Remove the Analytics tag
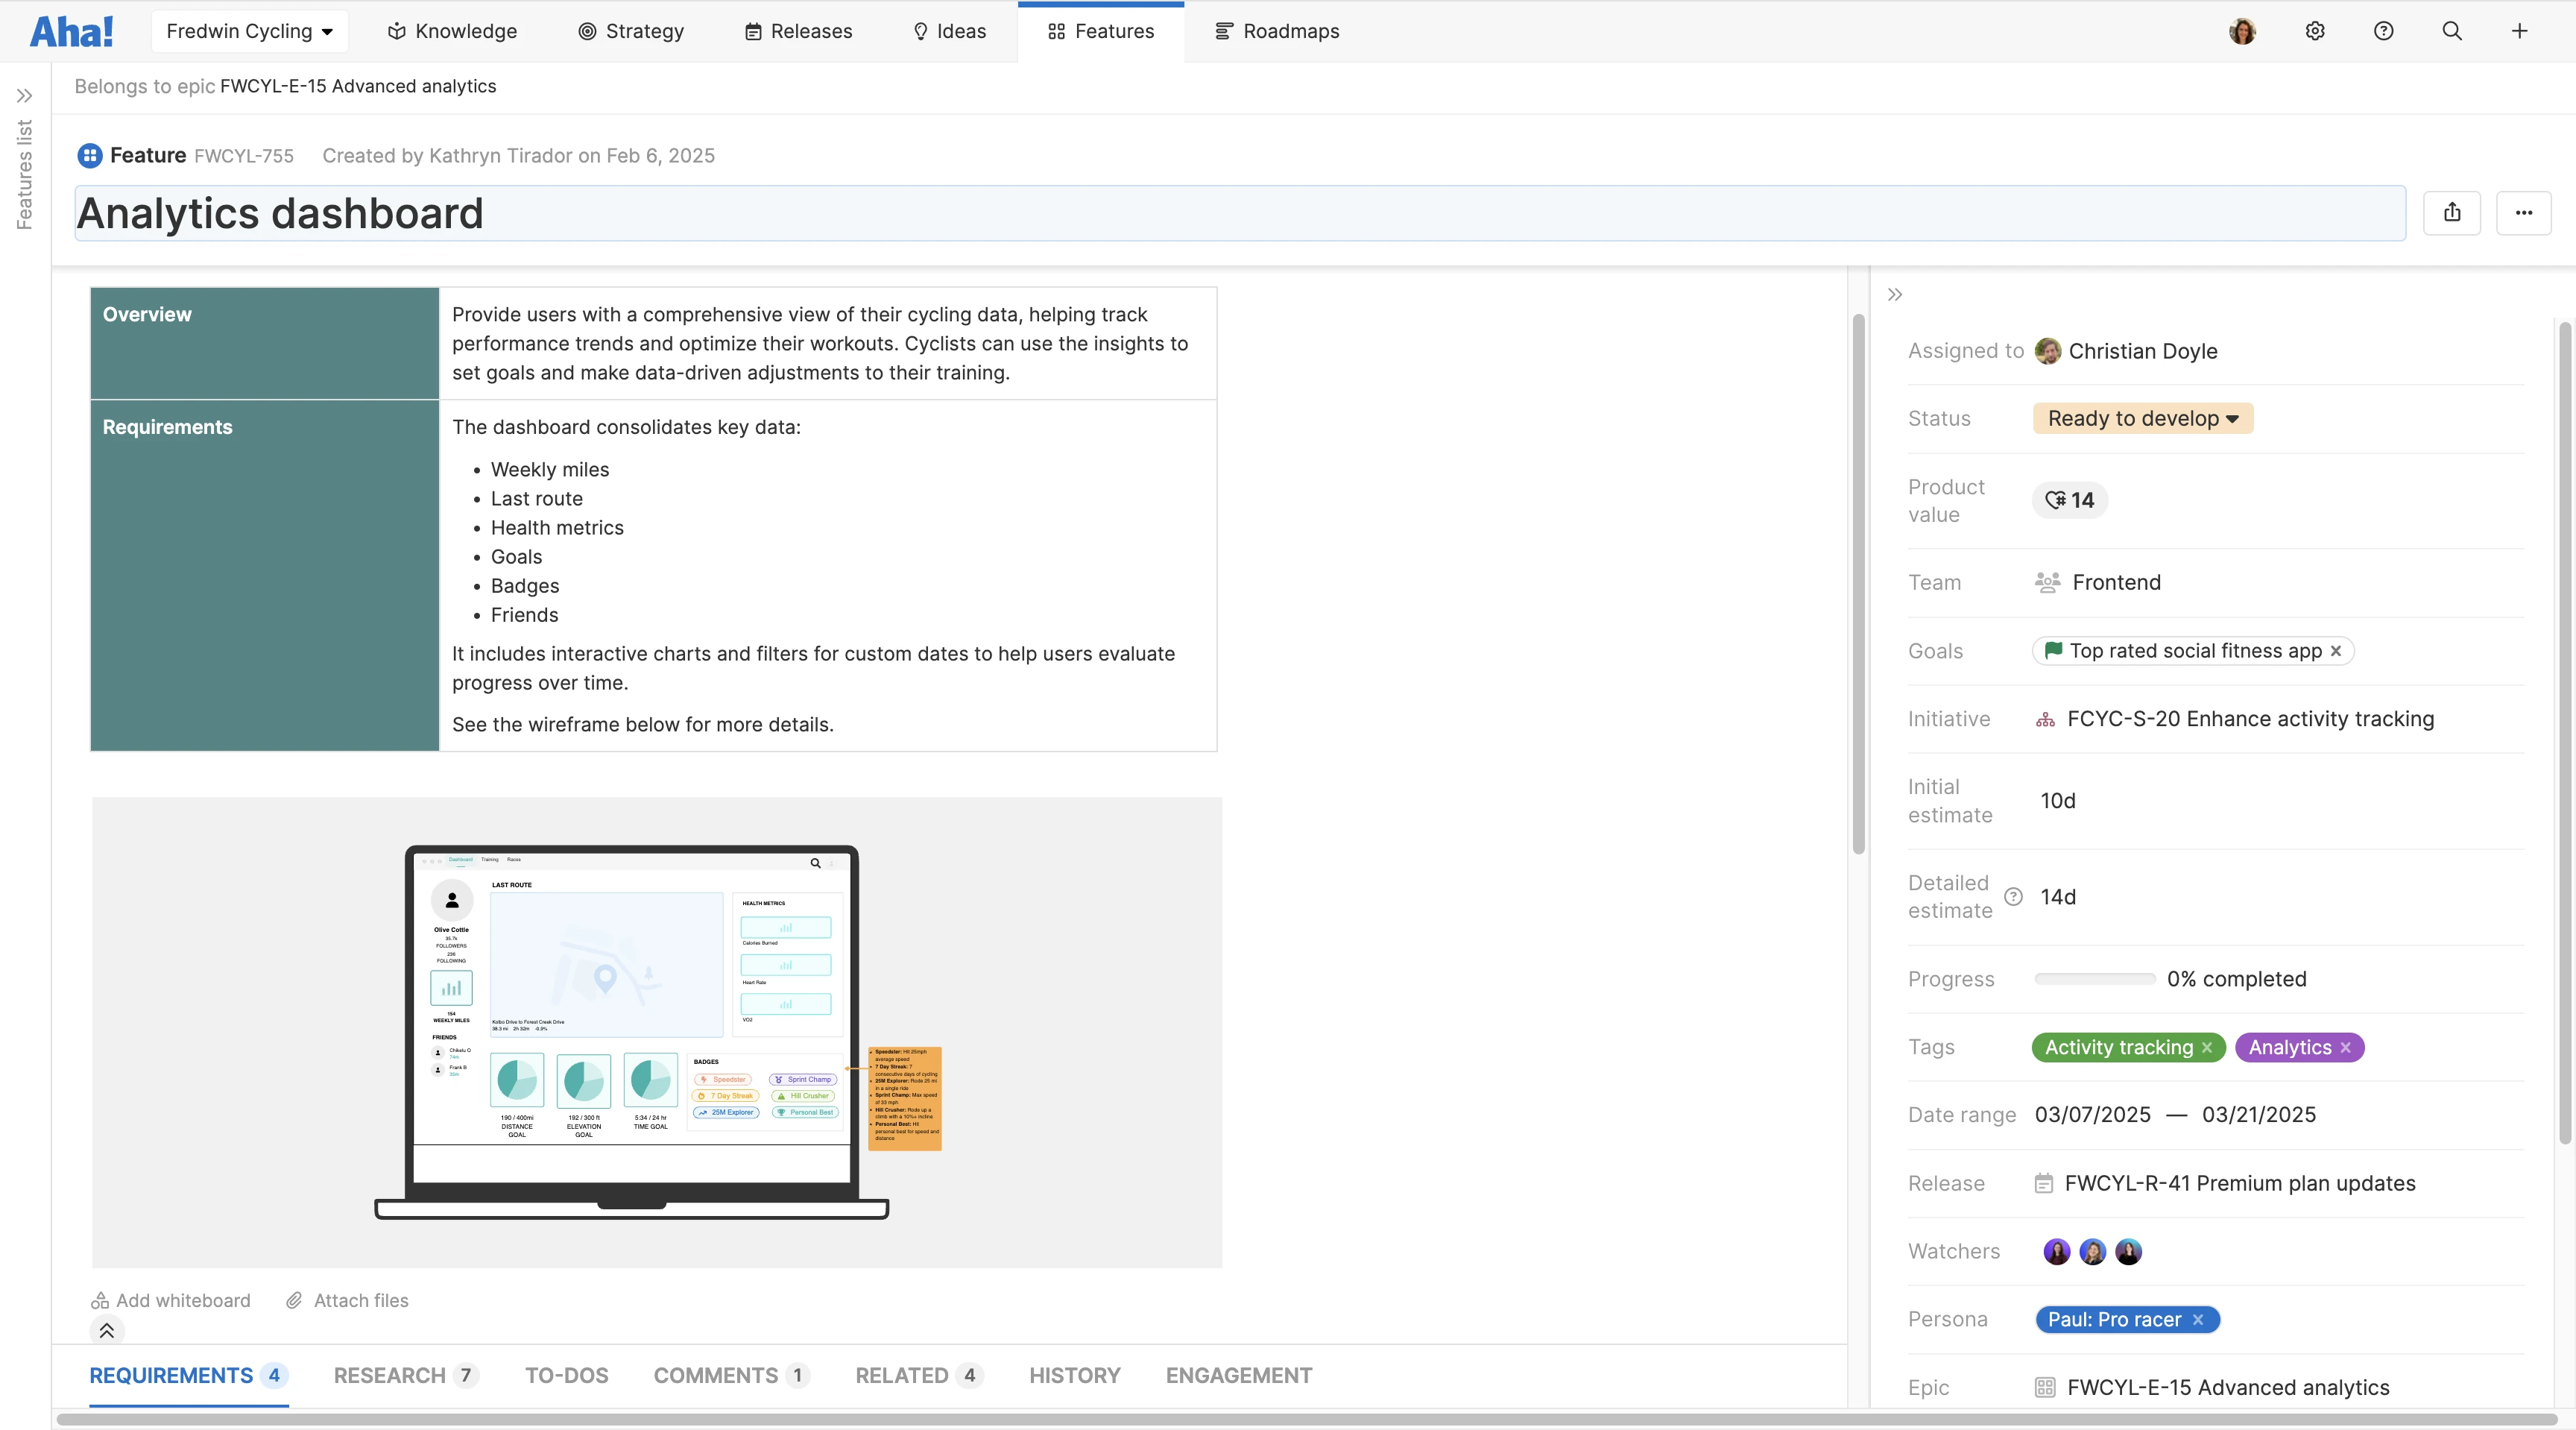2576x1430 pixels. click(2346, 1047)
